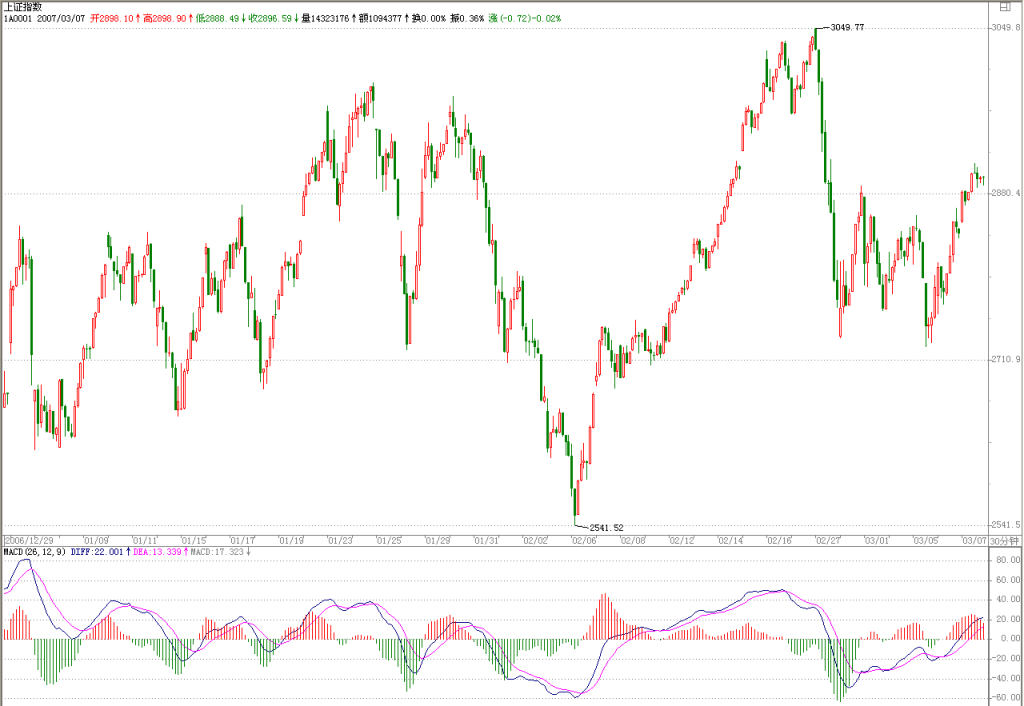Click the 1A0001 stock code in header
1024x706 pixels.
click(x=18, y=18)
